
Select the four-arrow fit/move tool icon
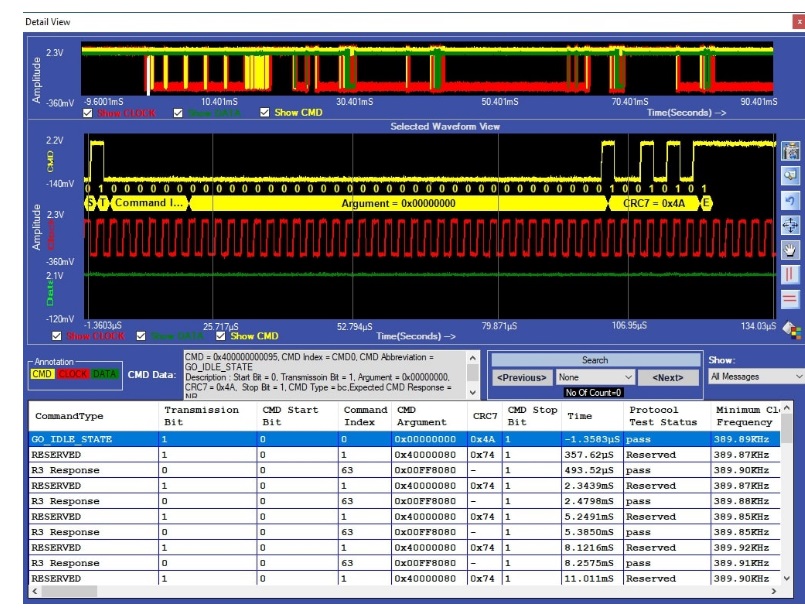790,225
